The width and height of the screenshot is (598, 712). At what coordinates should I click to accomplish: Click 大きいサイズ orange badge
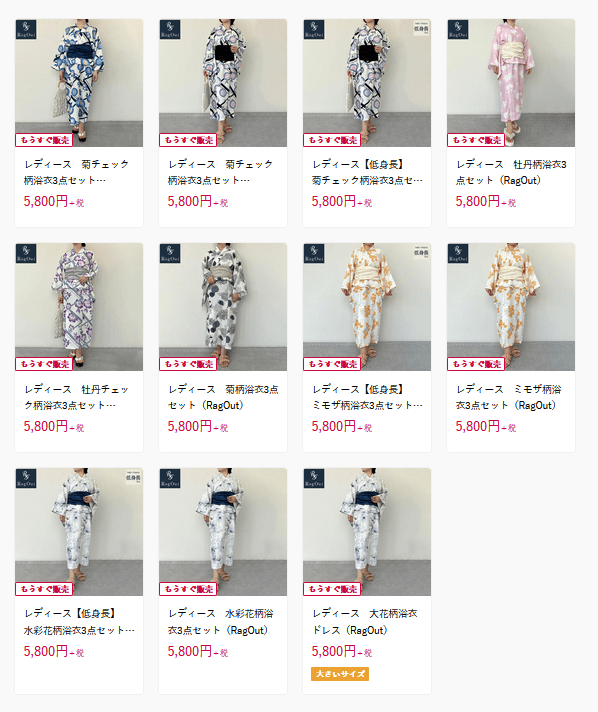pos(340,674)
